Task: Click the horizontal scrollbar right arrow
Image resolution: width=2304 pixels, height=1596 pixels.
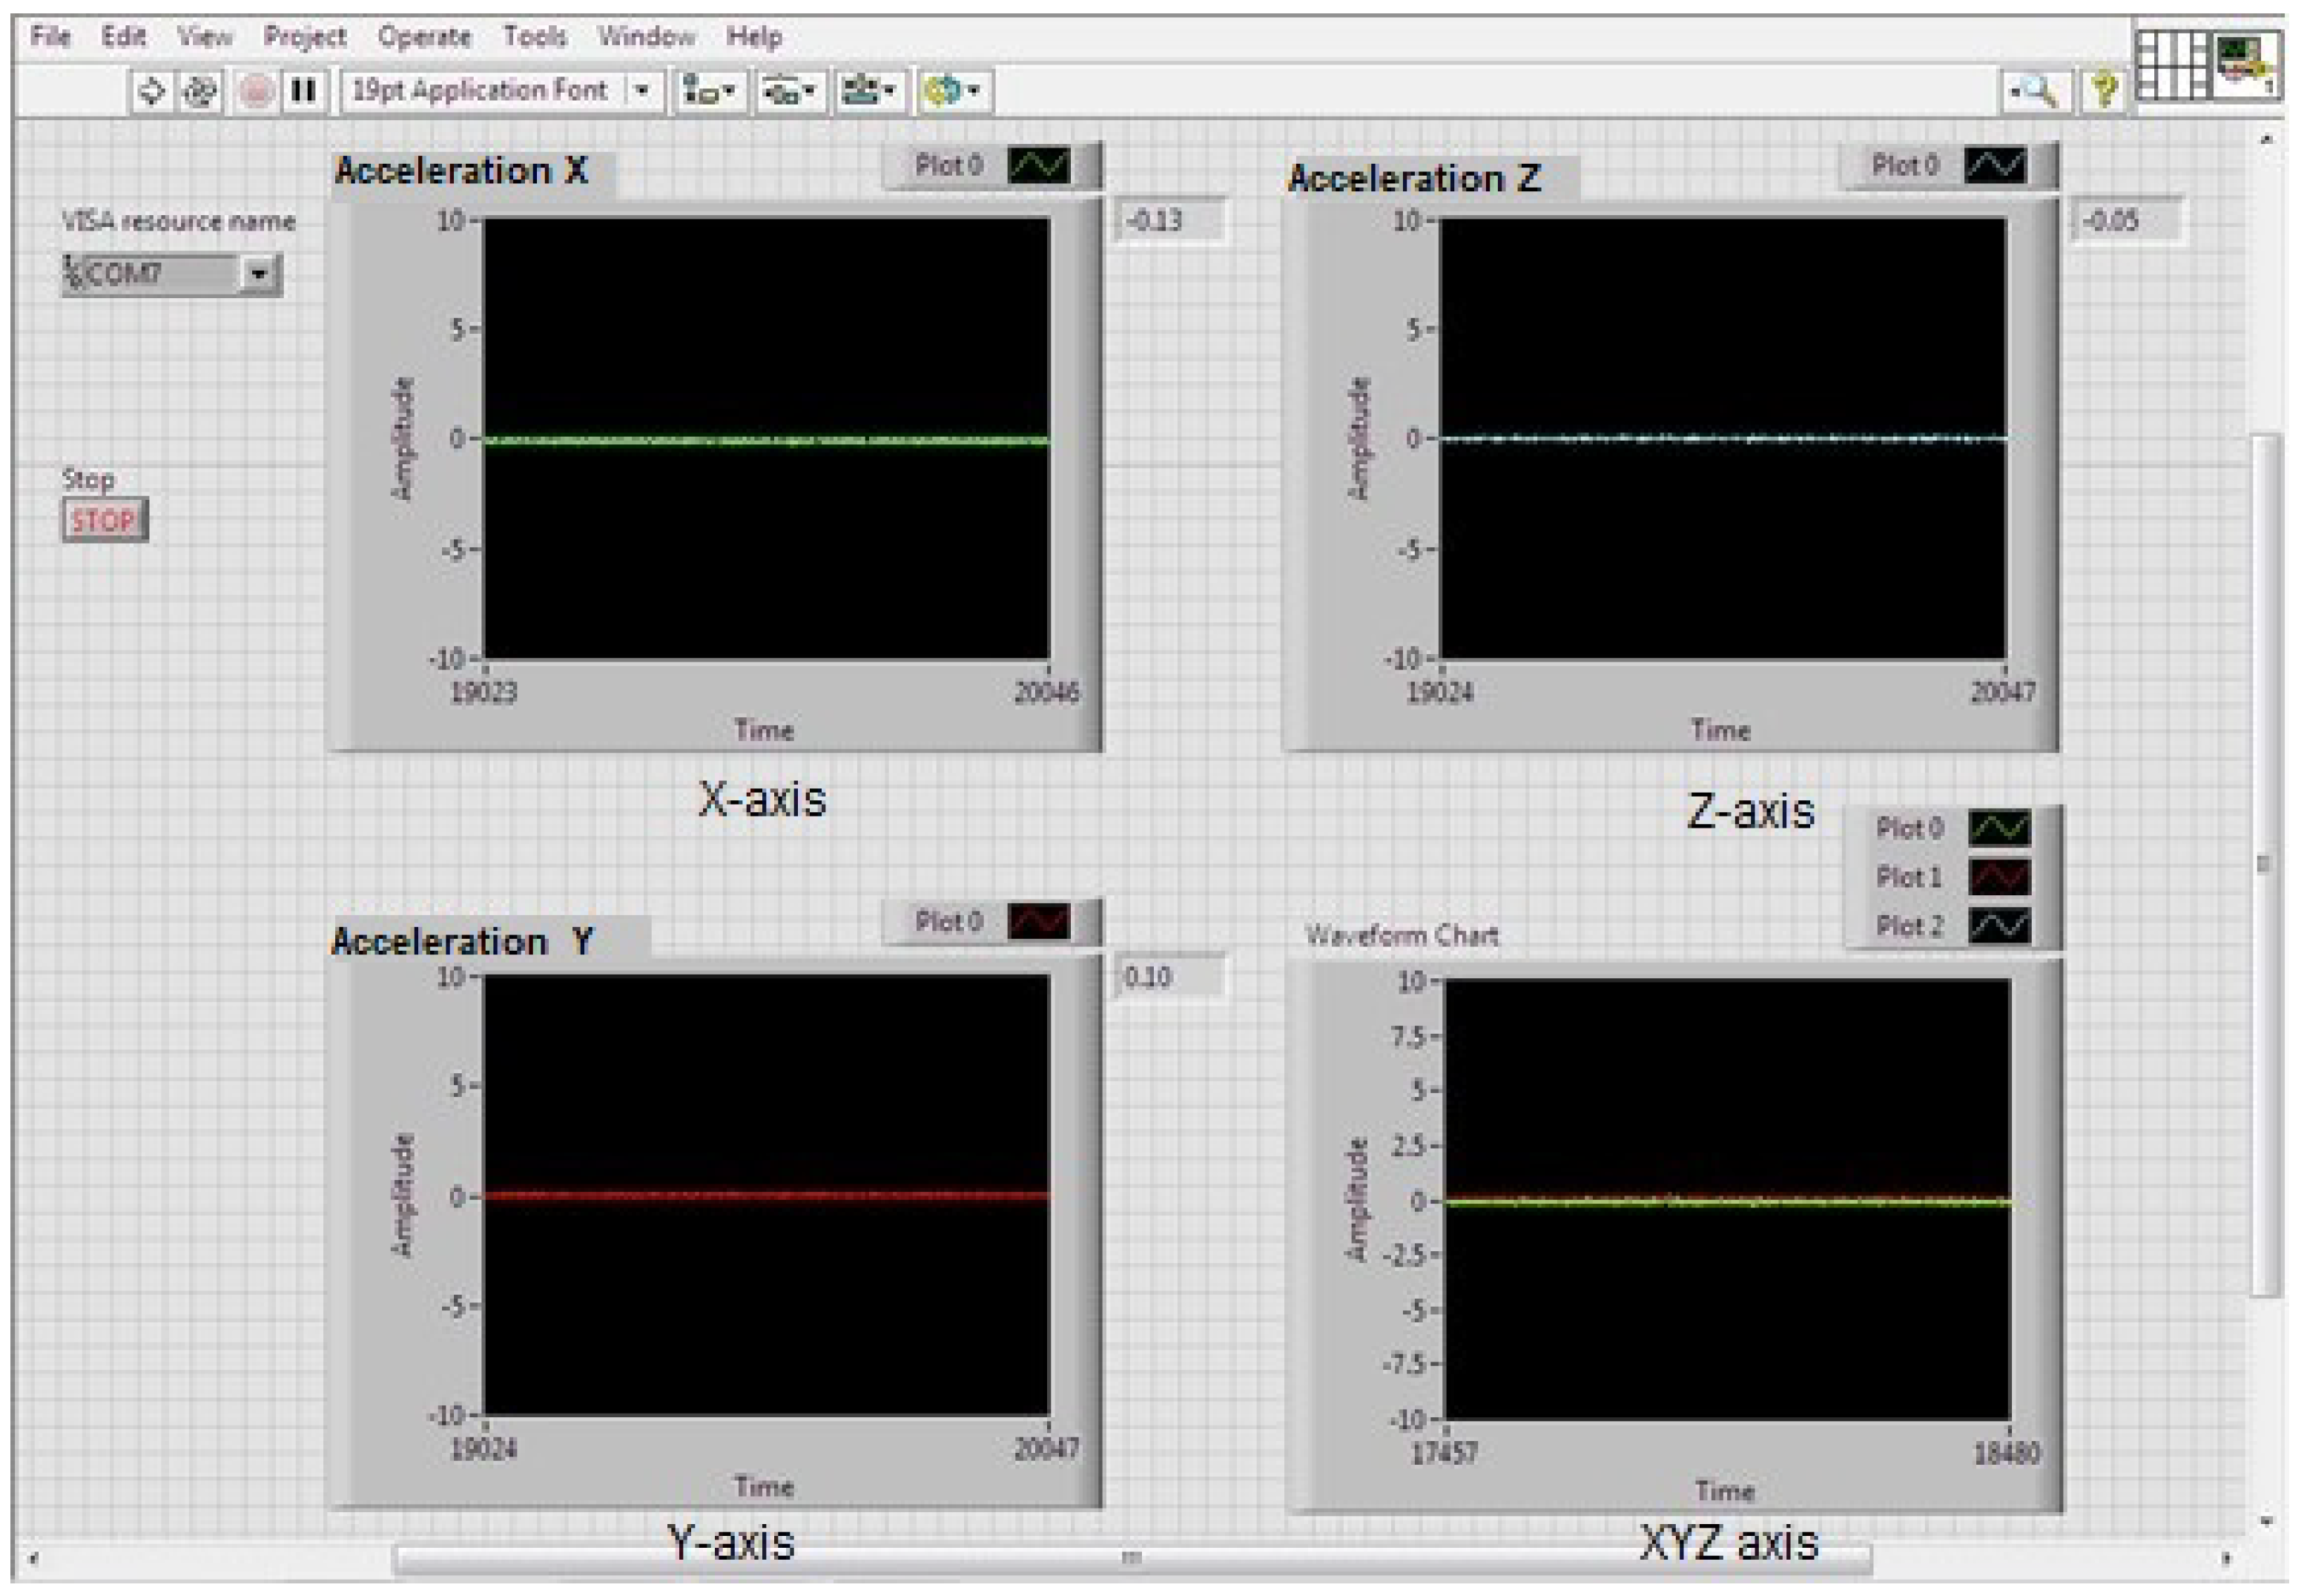Action: [2226, 1558]
